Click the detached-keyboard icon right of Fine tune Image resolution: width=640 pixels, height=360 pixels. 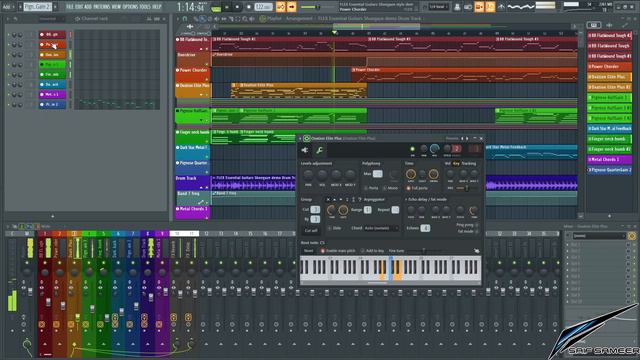[x=476, y=251]
